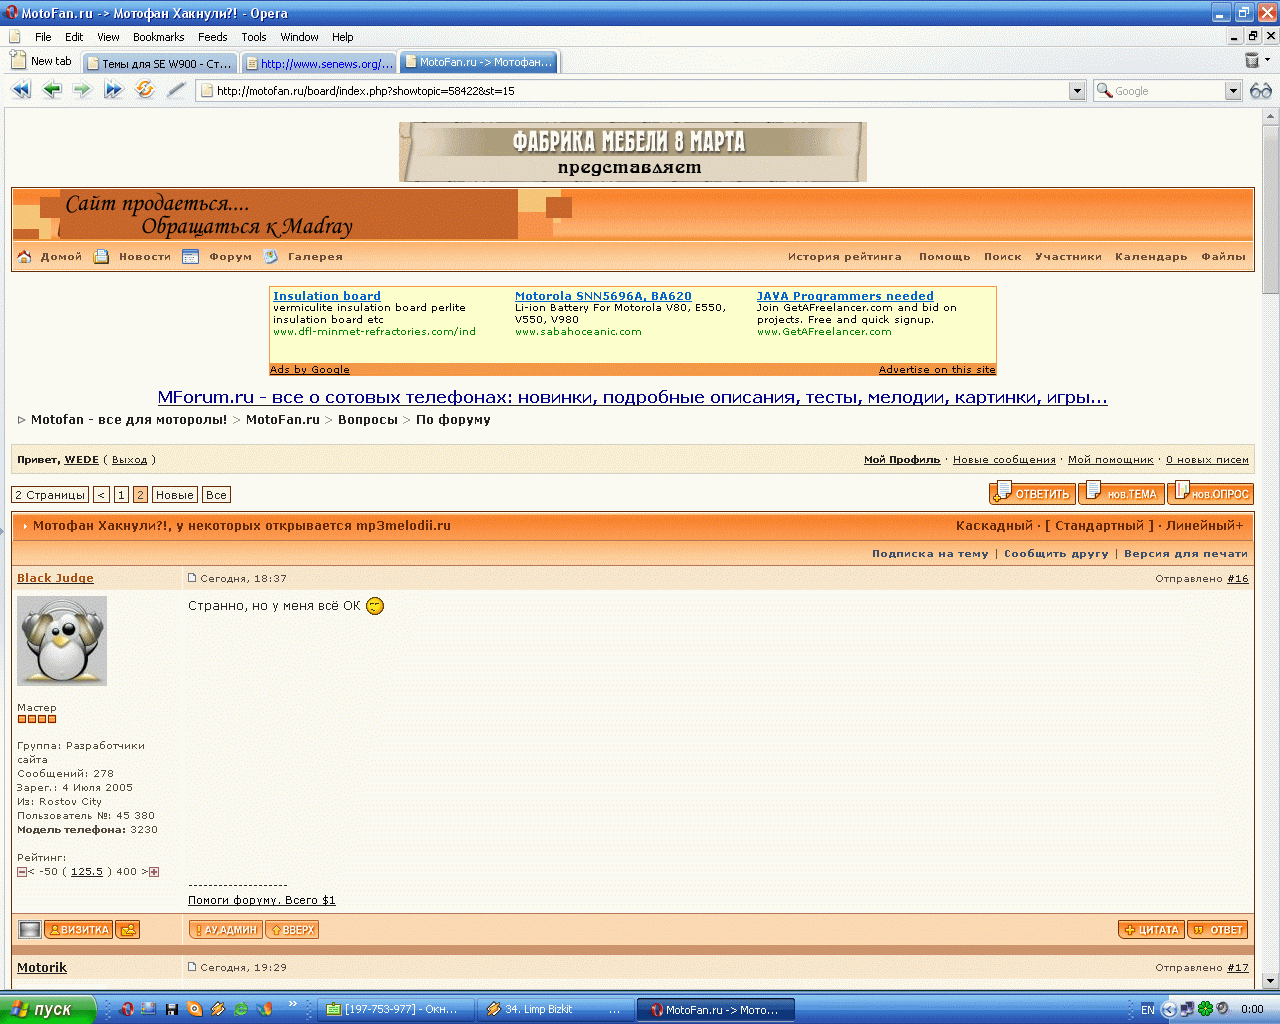Click the gallery icon next to Галерея
The image size is (1280, 1024).
coord(271,257)
